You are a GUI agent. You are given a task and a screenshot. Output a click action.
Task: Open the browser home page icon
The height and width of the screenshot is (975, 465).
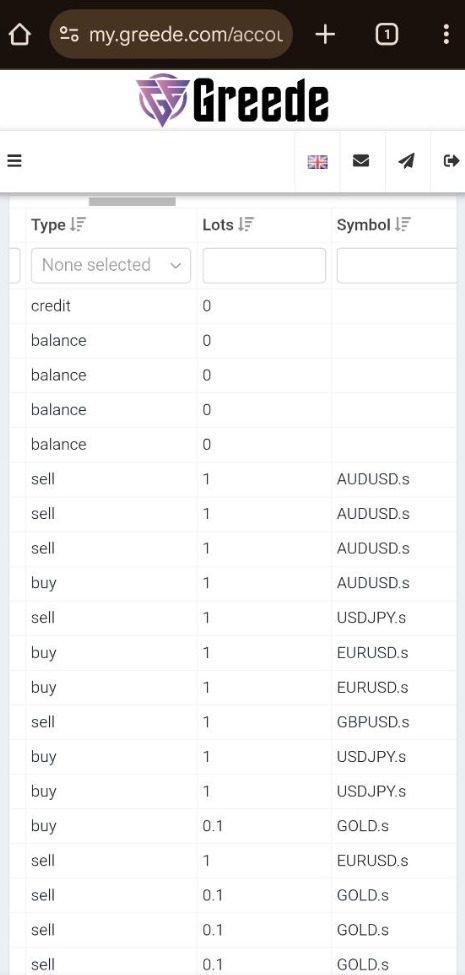pos(19,35)
